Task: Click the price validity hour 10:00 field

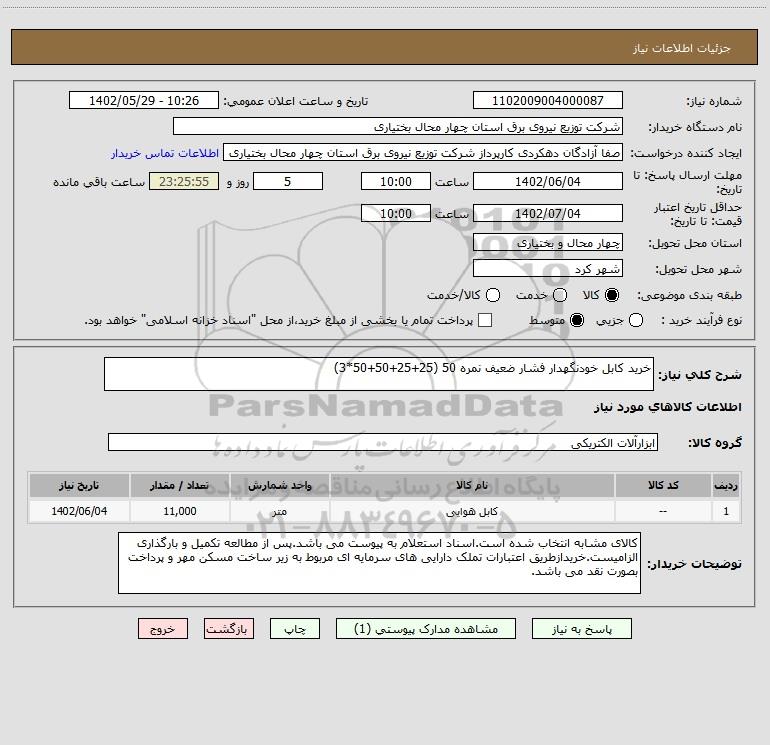Action: [396, 213]
